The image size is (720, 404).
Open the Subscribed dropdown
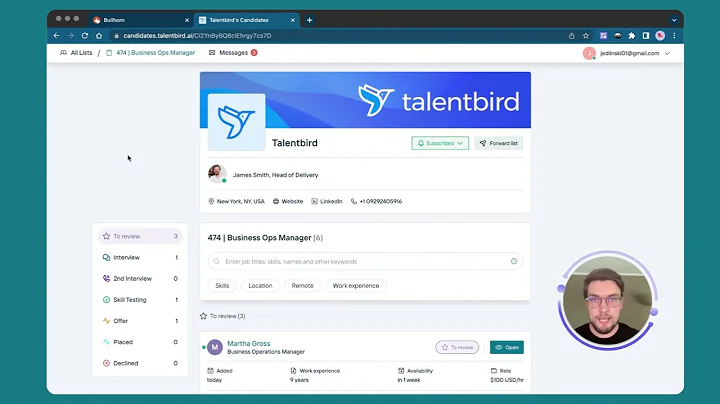coord(440,143)
